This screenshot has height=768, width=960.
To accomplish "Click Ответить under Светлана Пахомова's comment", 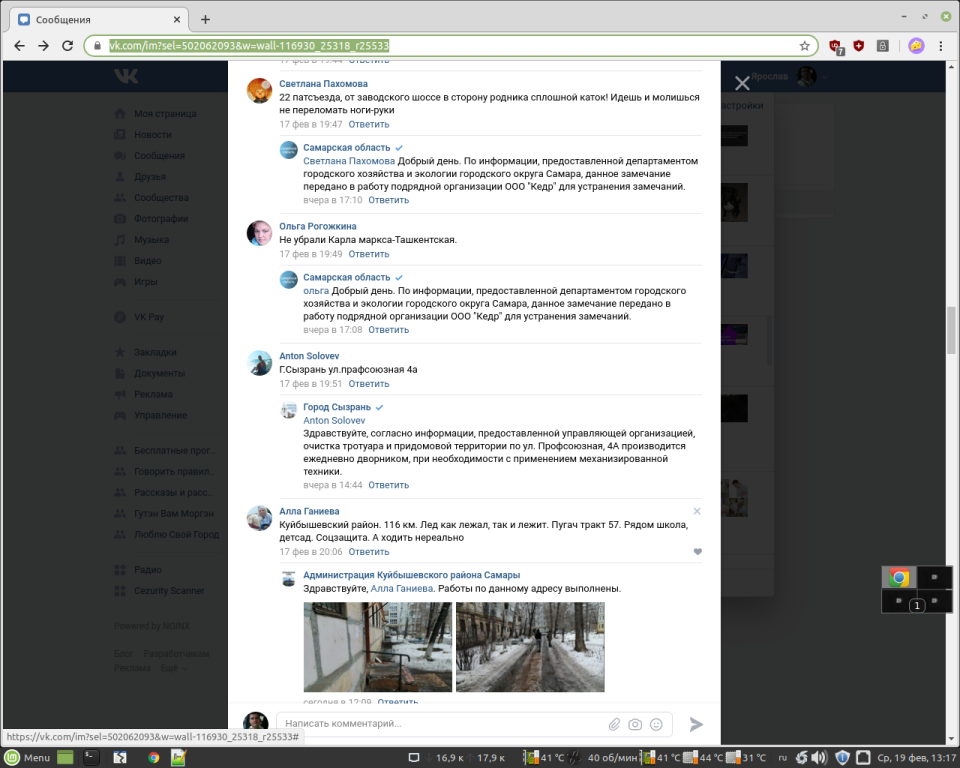I will pos(368,125).
